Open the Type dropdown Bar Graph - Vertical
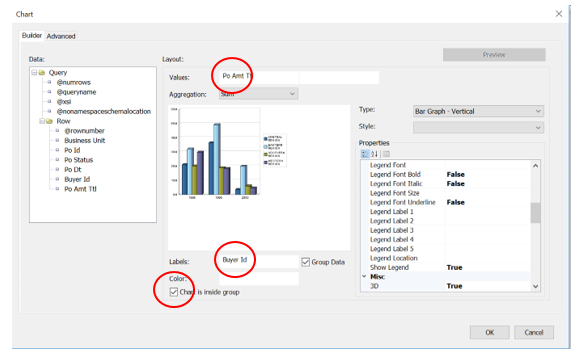Image resolution: width=583 pixels, height=362 pixels. point(479,111)
